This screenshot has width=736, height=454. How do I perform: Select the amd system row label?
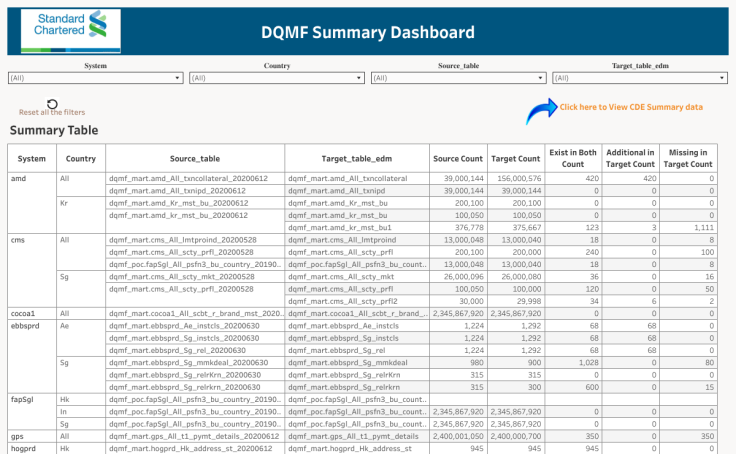click(x=18, y=178)
